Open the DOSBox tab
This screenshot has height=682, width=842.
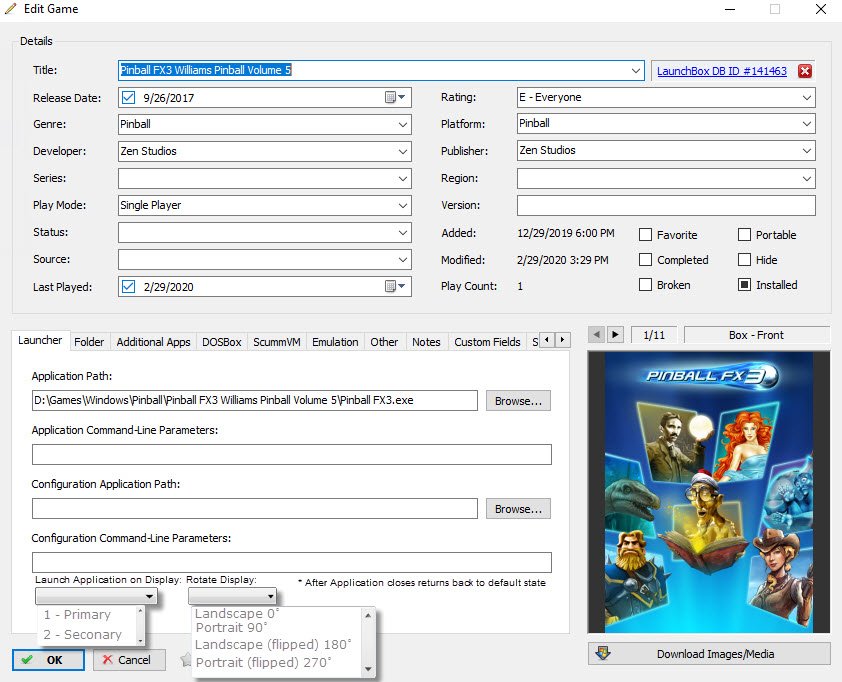pos(222,342)
